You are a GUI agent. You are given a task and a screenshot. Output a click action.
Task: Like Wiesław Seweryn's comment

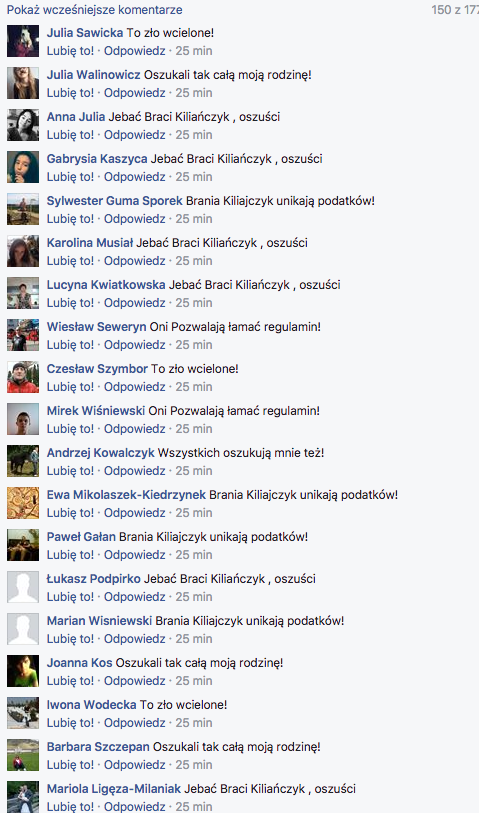[71, 345]
